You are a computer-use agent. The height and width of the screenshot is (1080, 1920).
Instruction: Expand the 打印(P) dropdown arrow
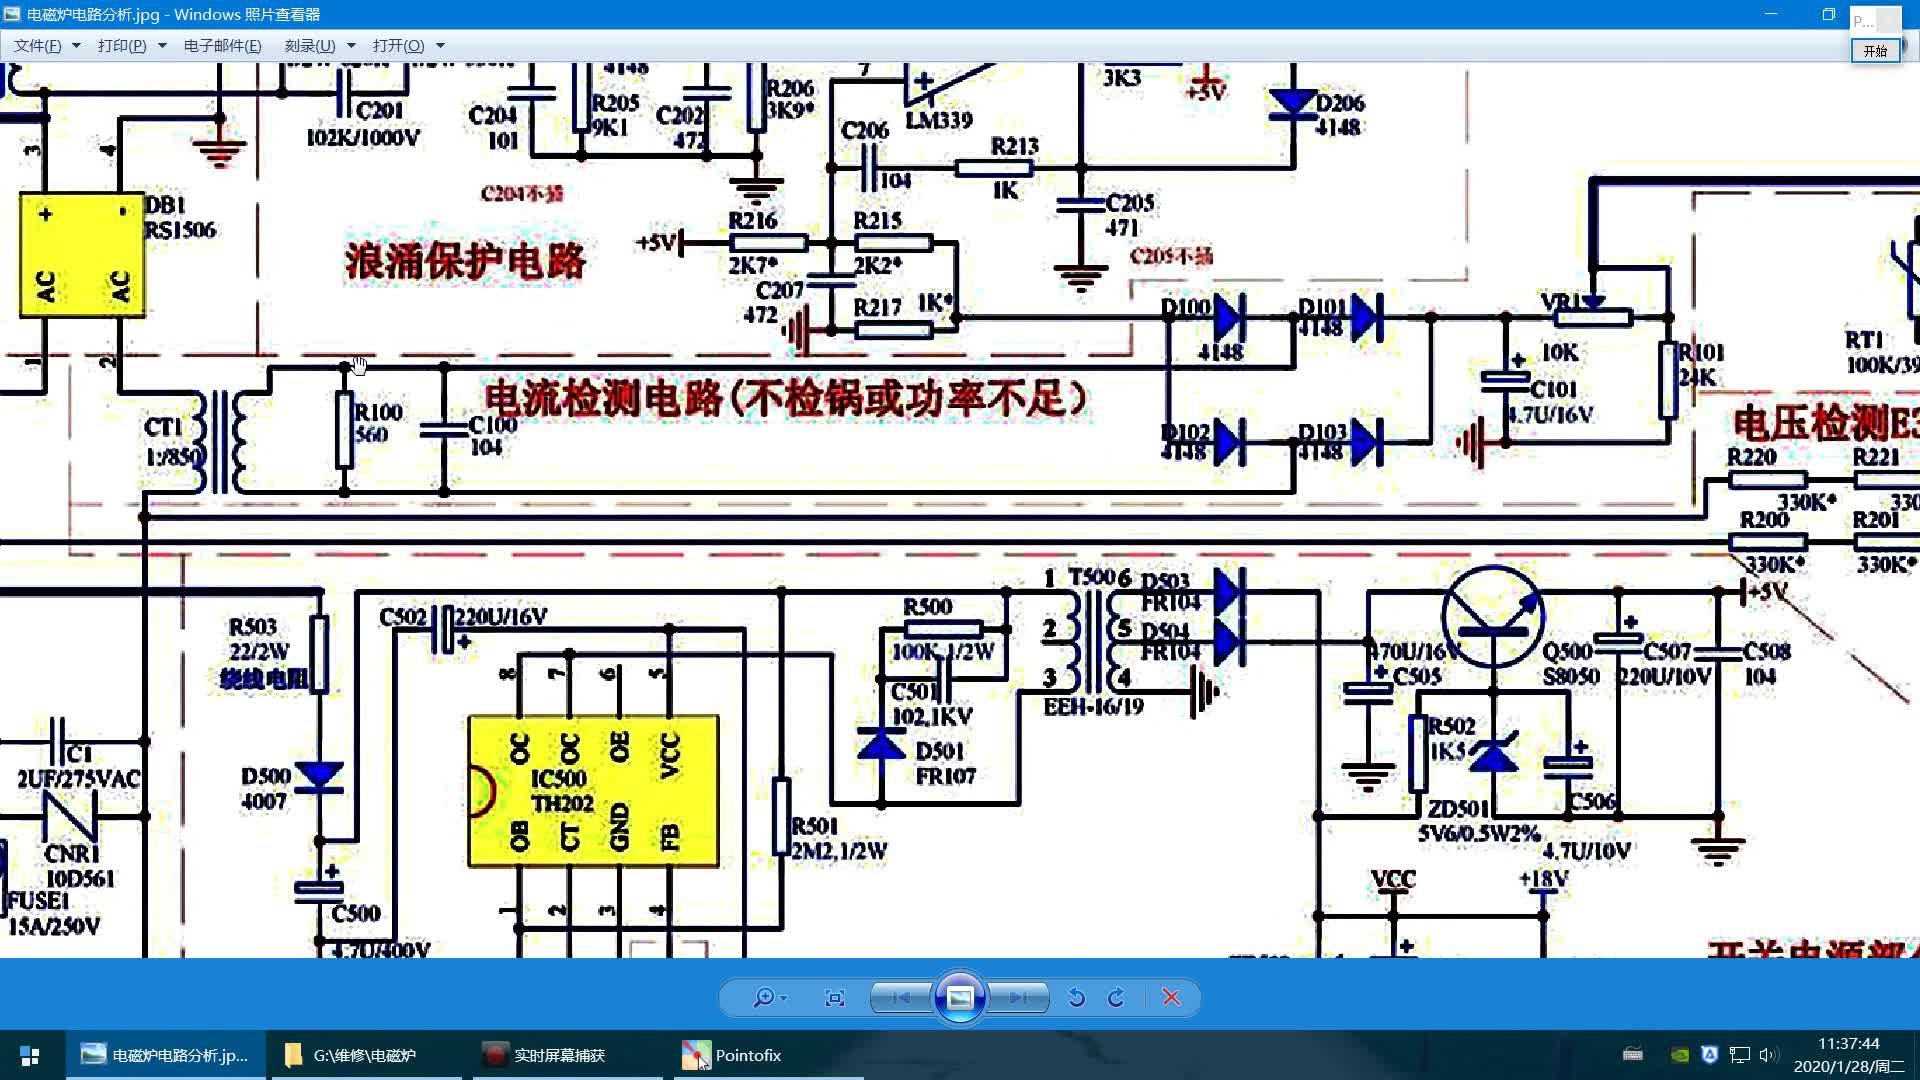click(x=162, y=46)
